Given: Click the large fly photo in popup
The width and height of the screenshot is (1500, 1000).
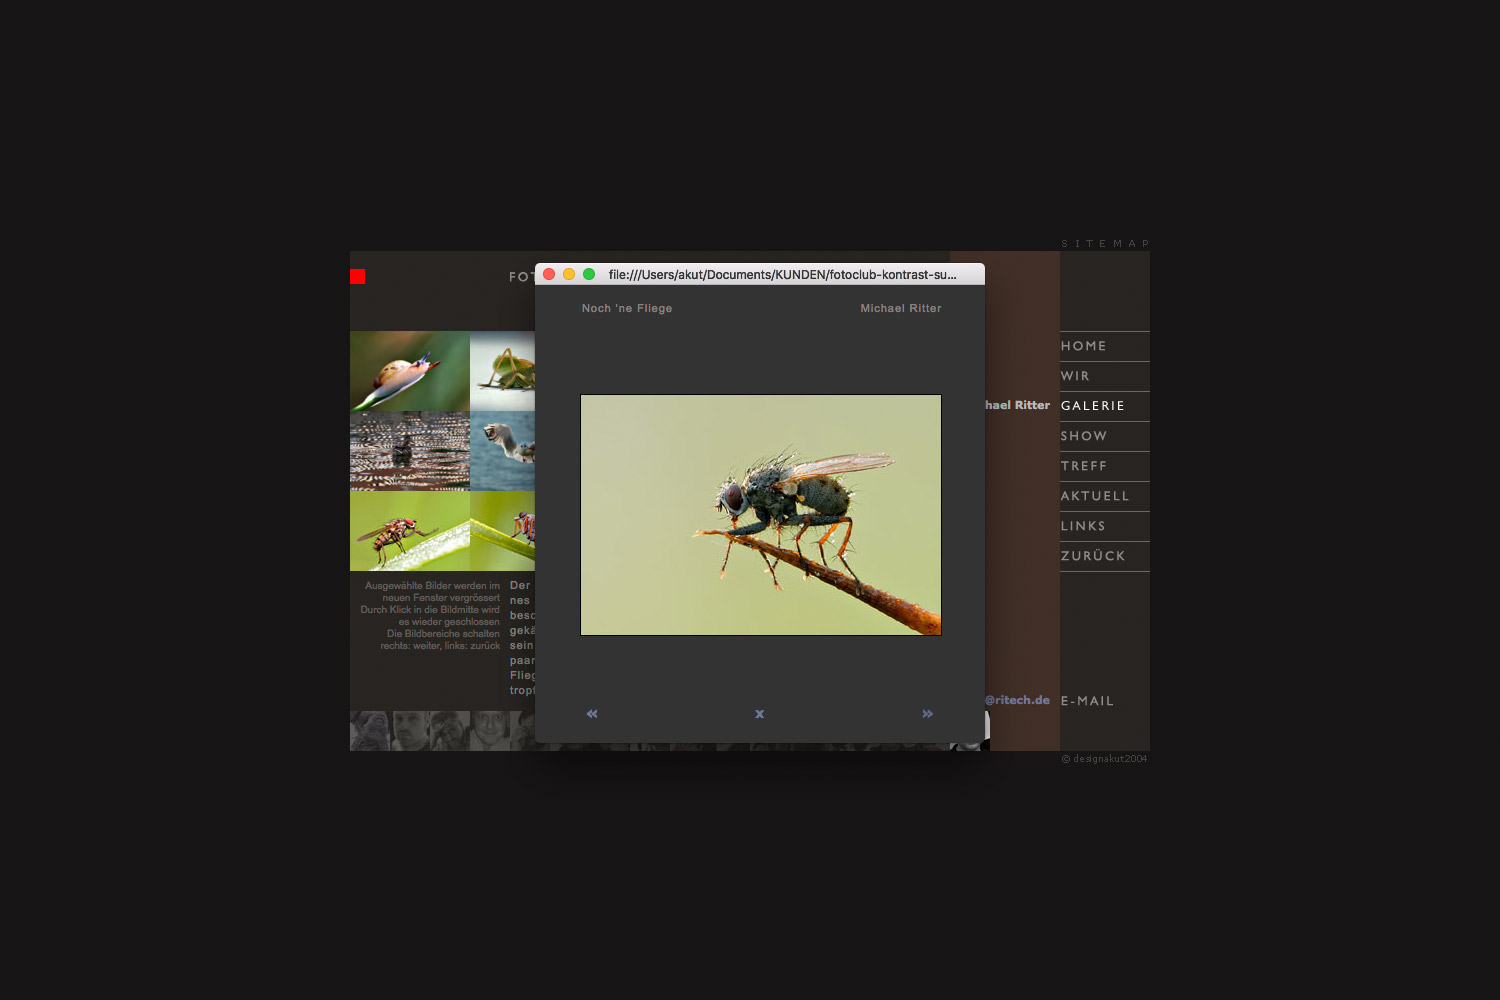Looking at the screenshot, I should pyautogui.click(x=761, y=515).
